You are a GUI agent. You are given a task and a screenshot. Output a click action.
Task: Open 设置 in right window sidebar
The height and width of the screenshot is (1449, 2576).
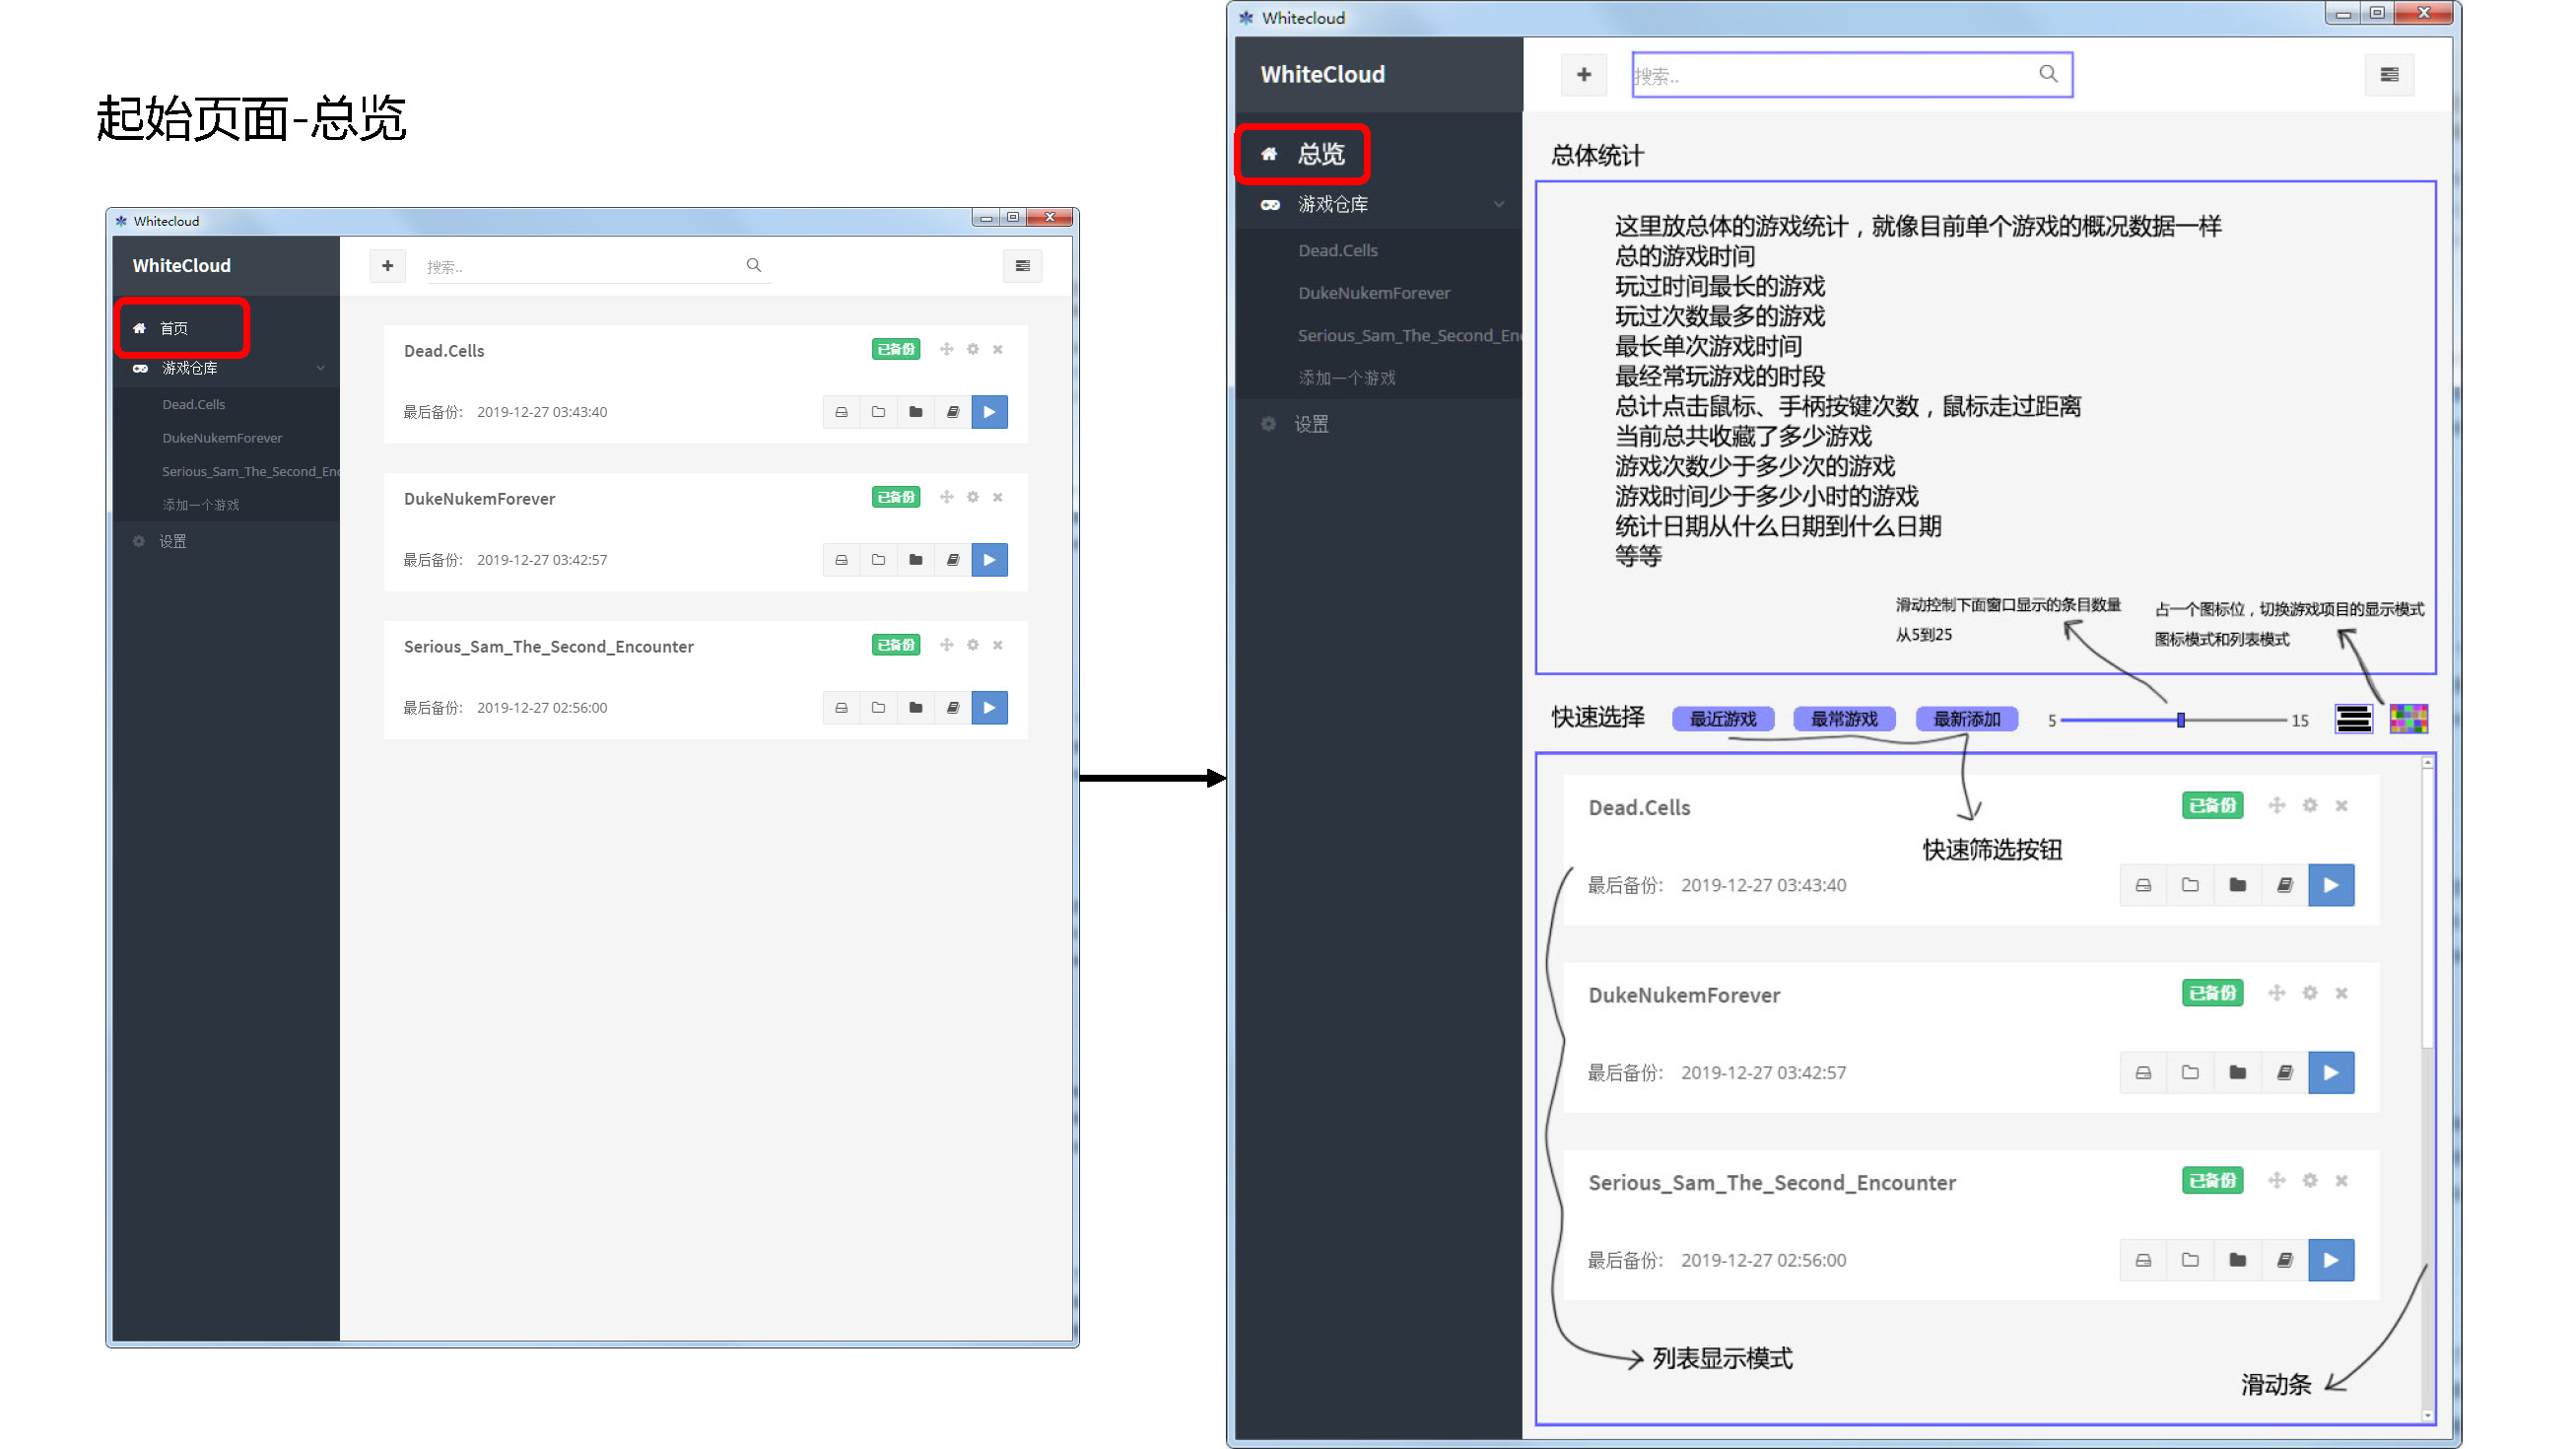(x=1310, y=424)
